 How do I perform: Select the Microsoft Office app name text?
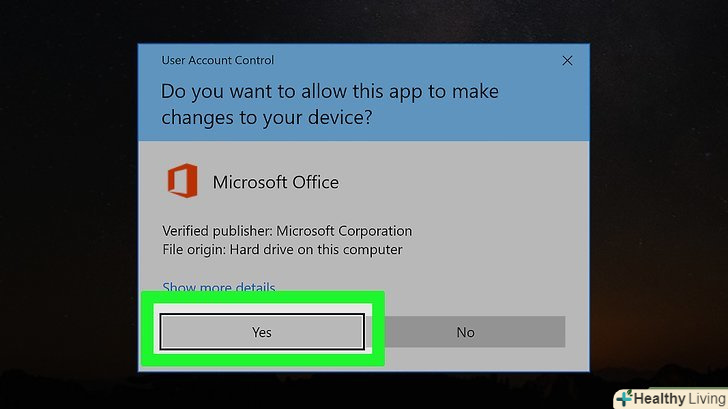(x=275, y=182)
